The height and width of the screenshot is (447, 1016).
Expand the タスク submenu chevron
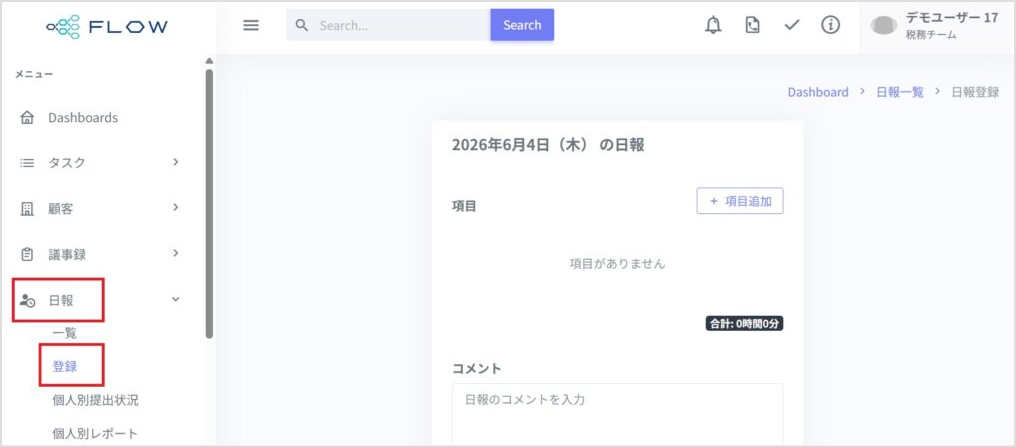click(176, 162)
